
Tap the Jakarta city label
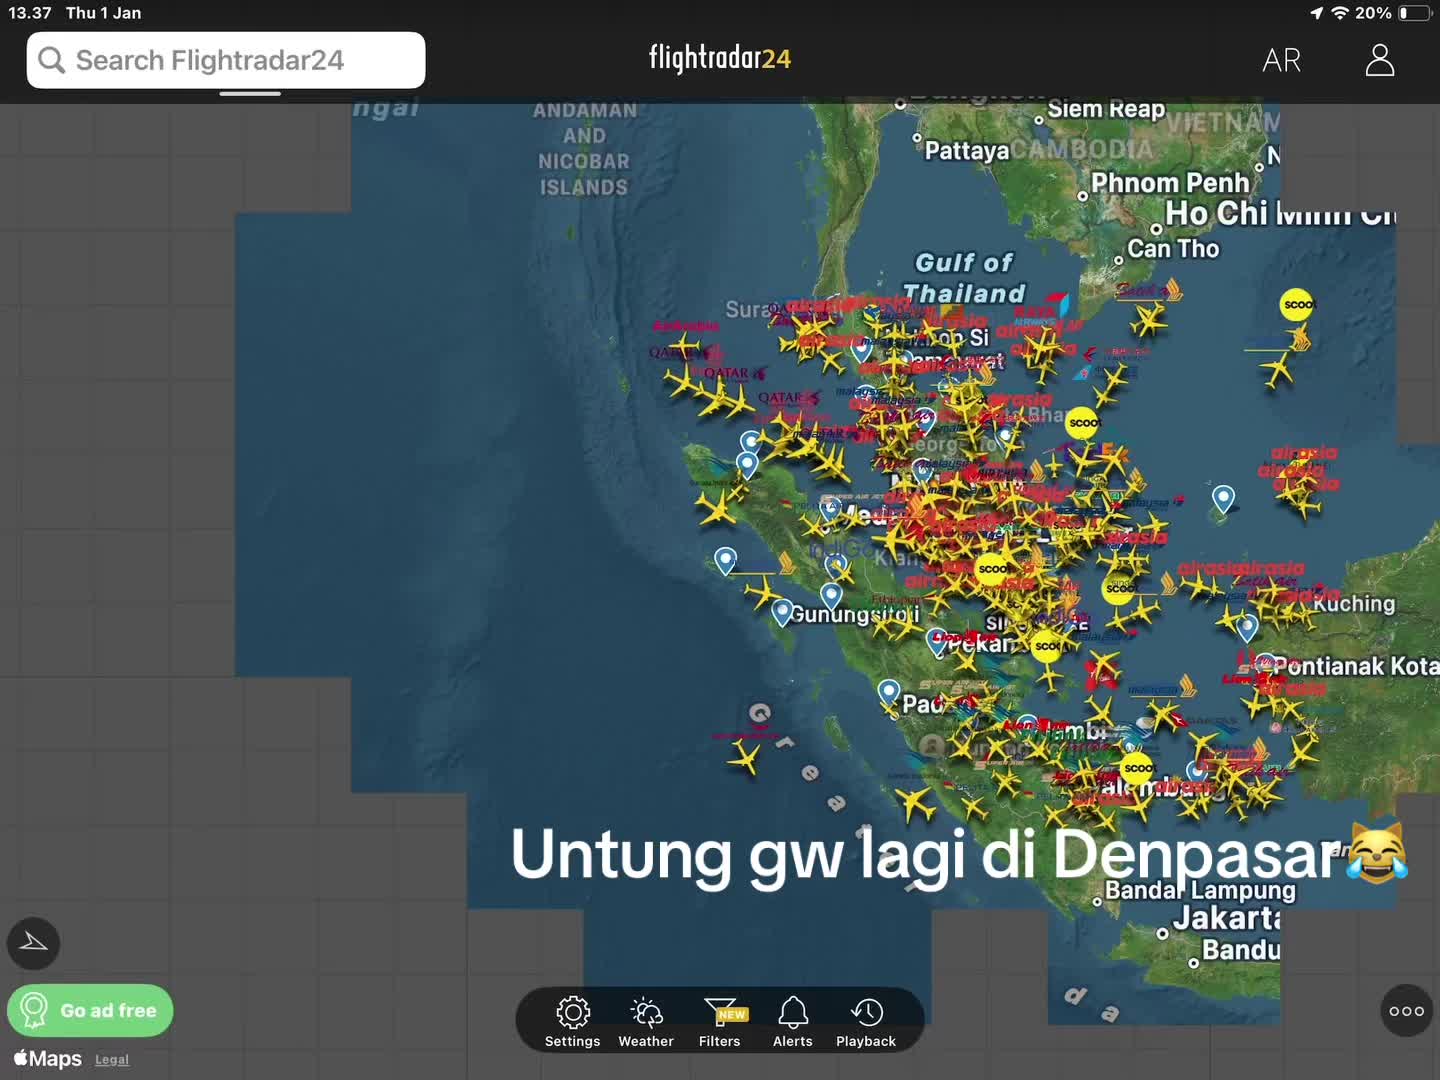[1227, 918]
